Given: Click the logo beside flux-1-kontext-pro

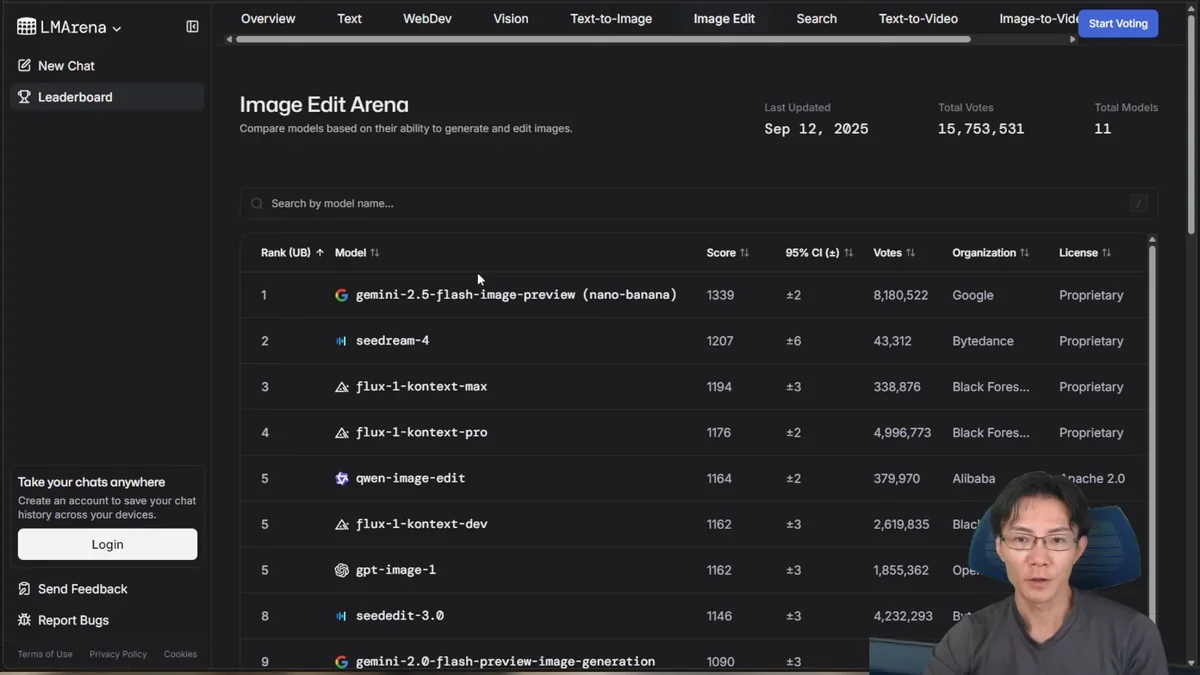Looking at the screenshot, I should [x=342, y=433].
